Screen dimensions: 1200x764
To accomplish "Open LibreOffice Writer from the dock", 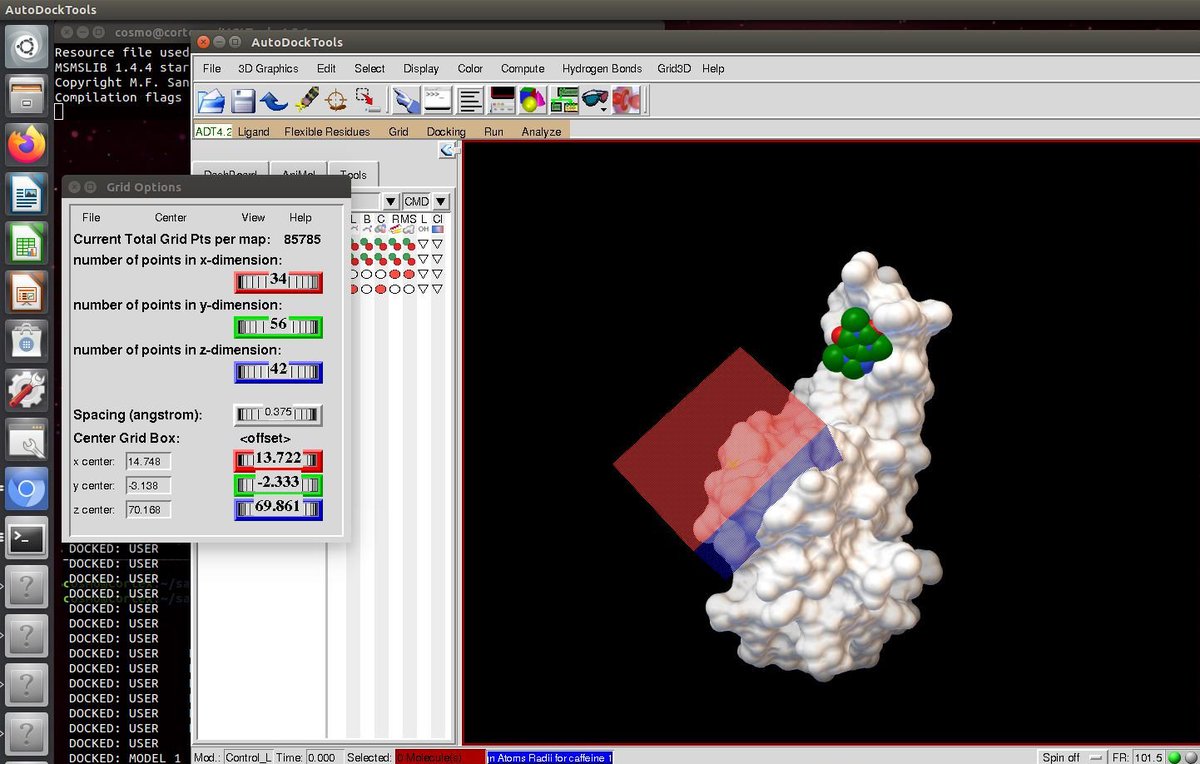I will click(x=27, y=194).
